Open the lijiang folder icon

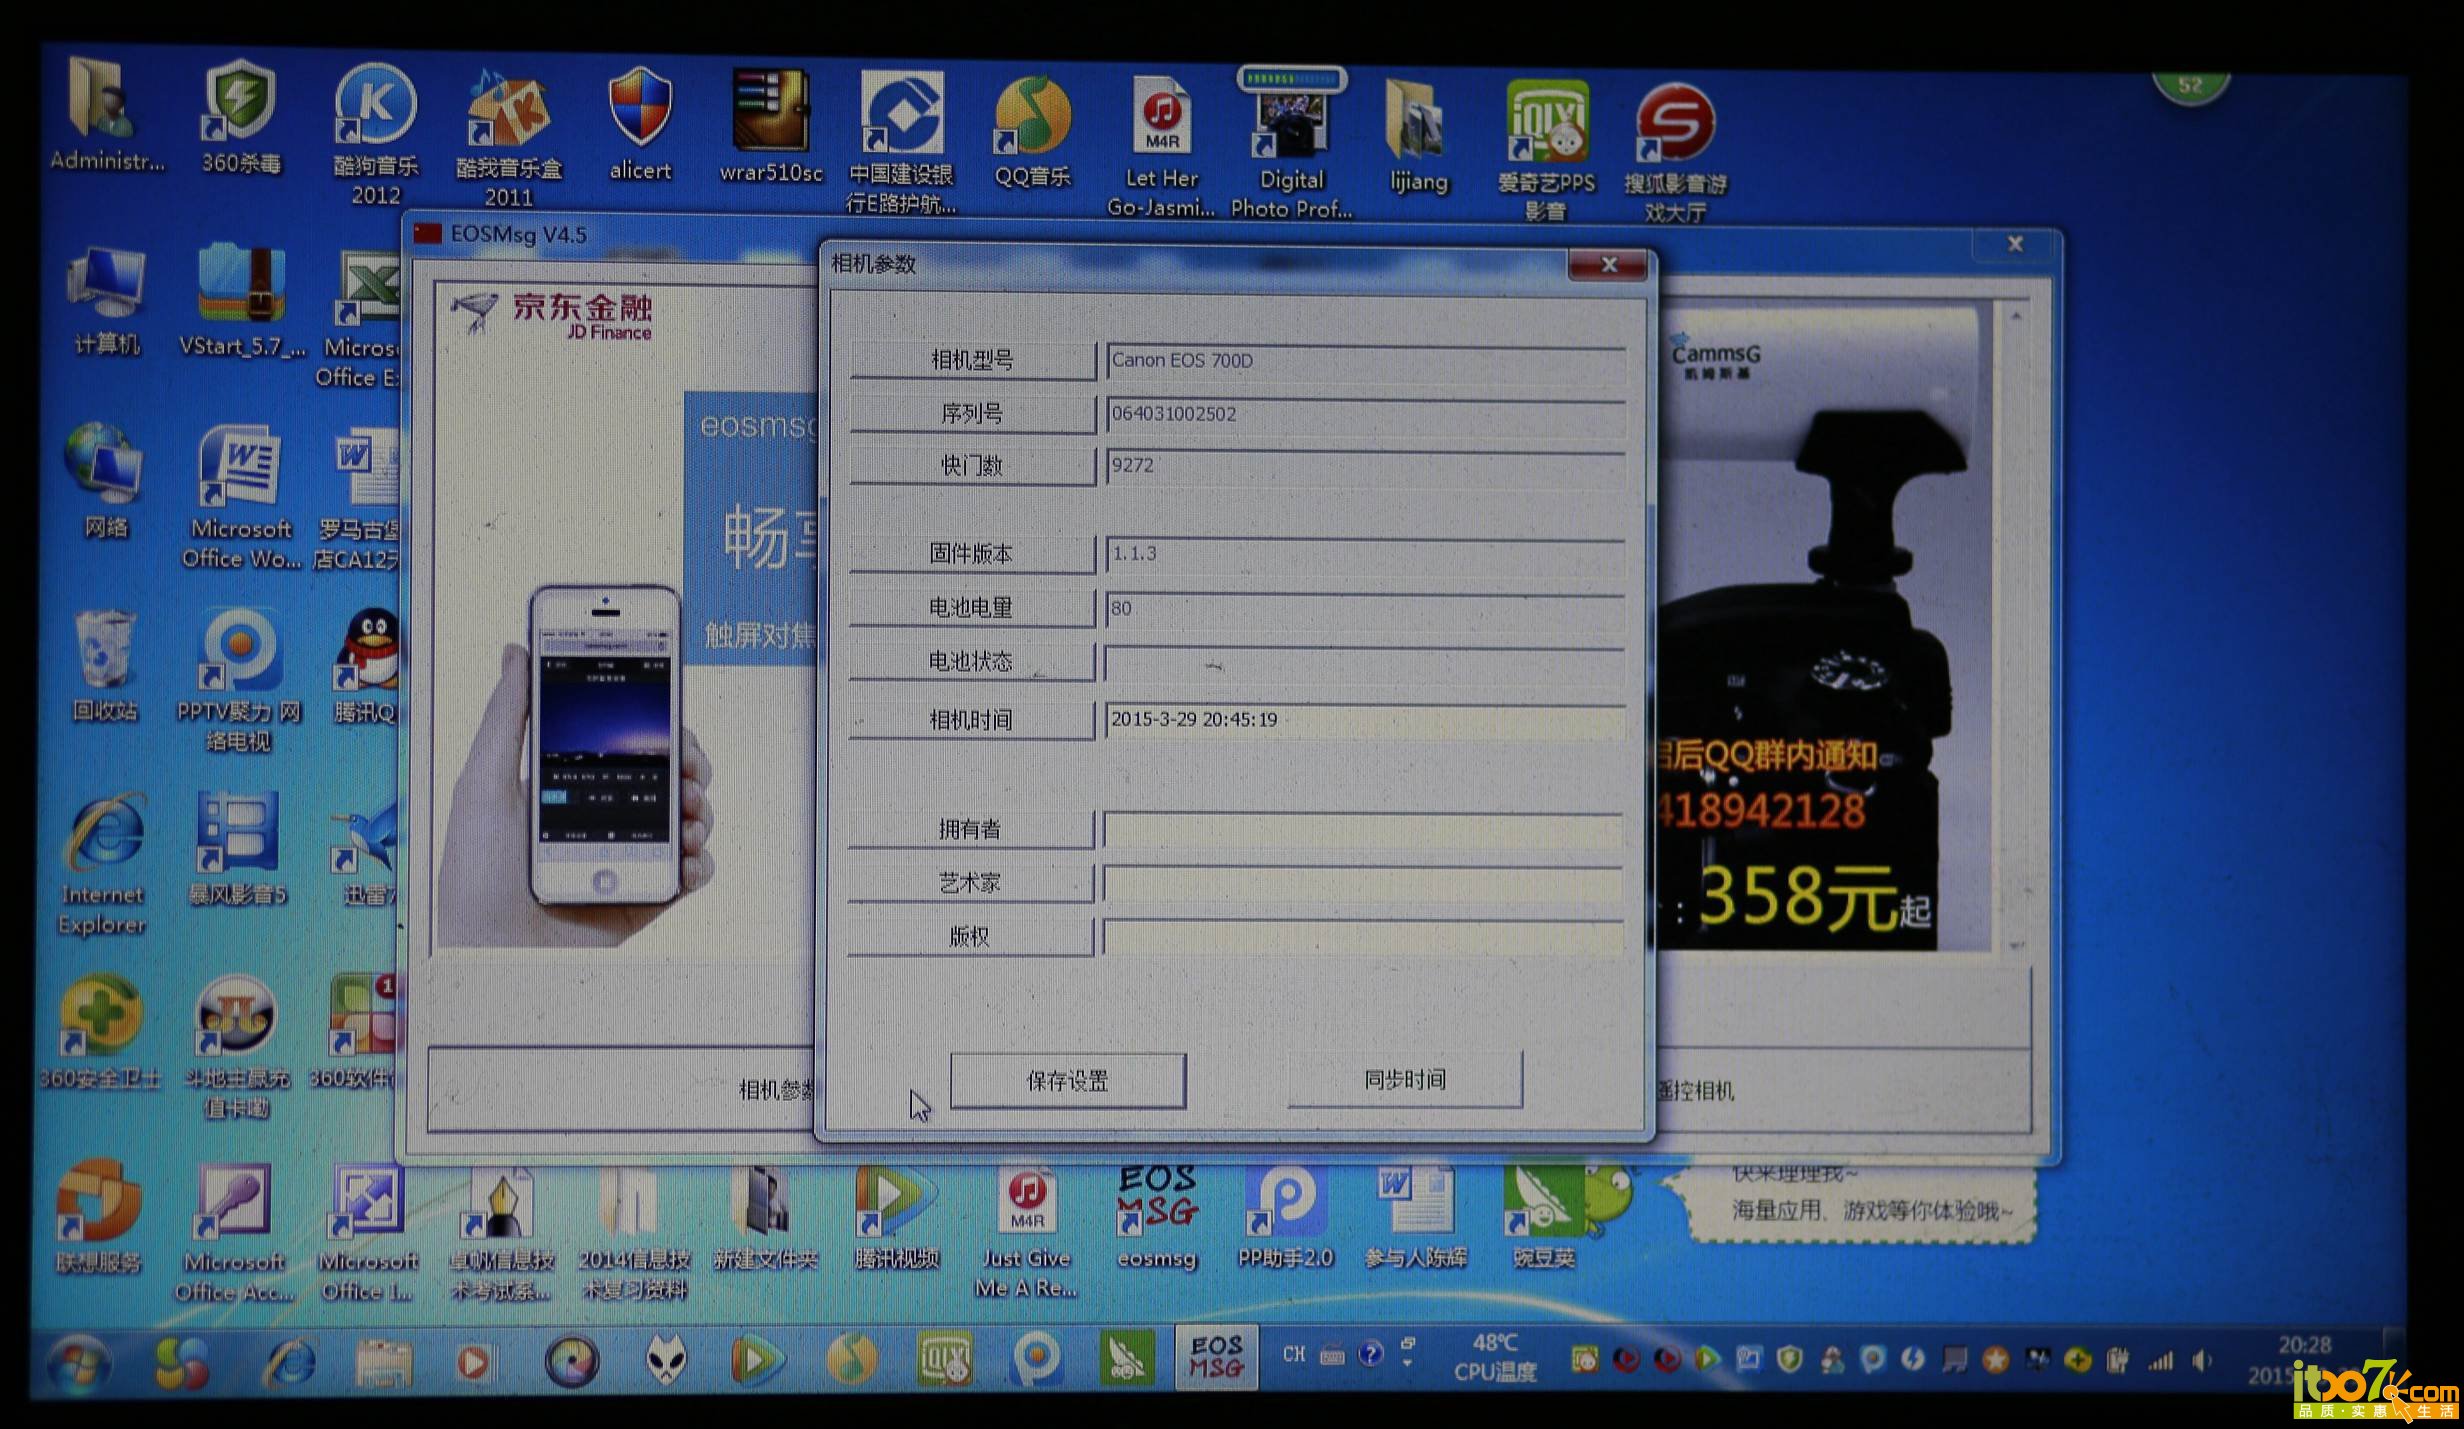1418,137
